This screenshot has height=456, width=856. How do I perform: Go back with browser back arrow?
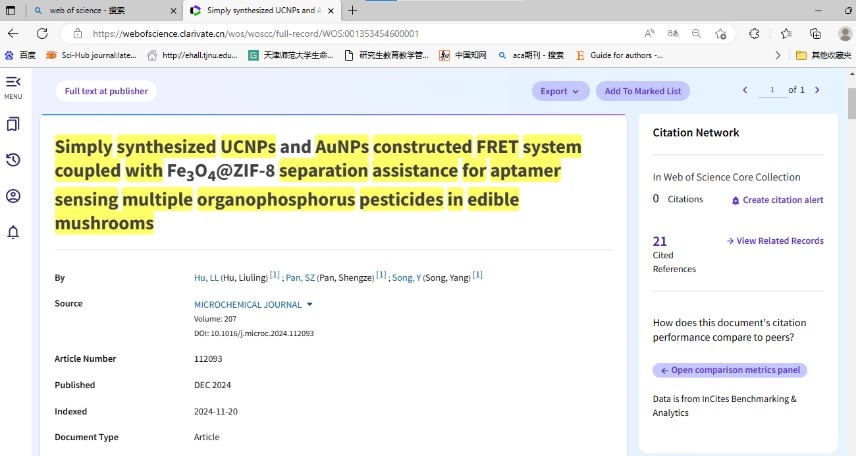click(13, 34)
